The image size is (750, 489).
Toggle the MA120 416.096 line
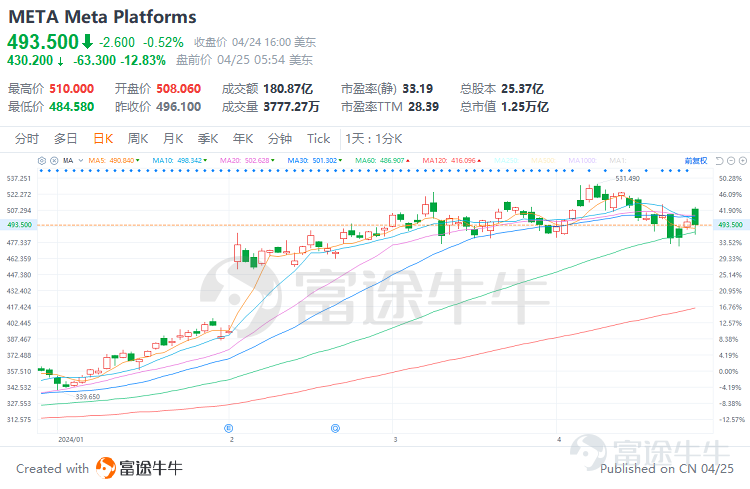452,161
